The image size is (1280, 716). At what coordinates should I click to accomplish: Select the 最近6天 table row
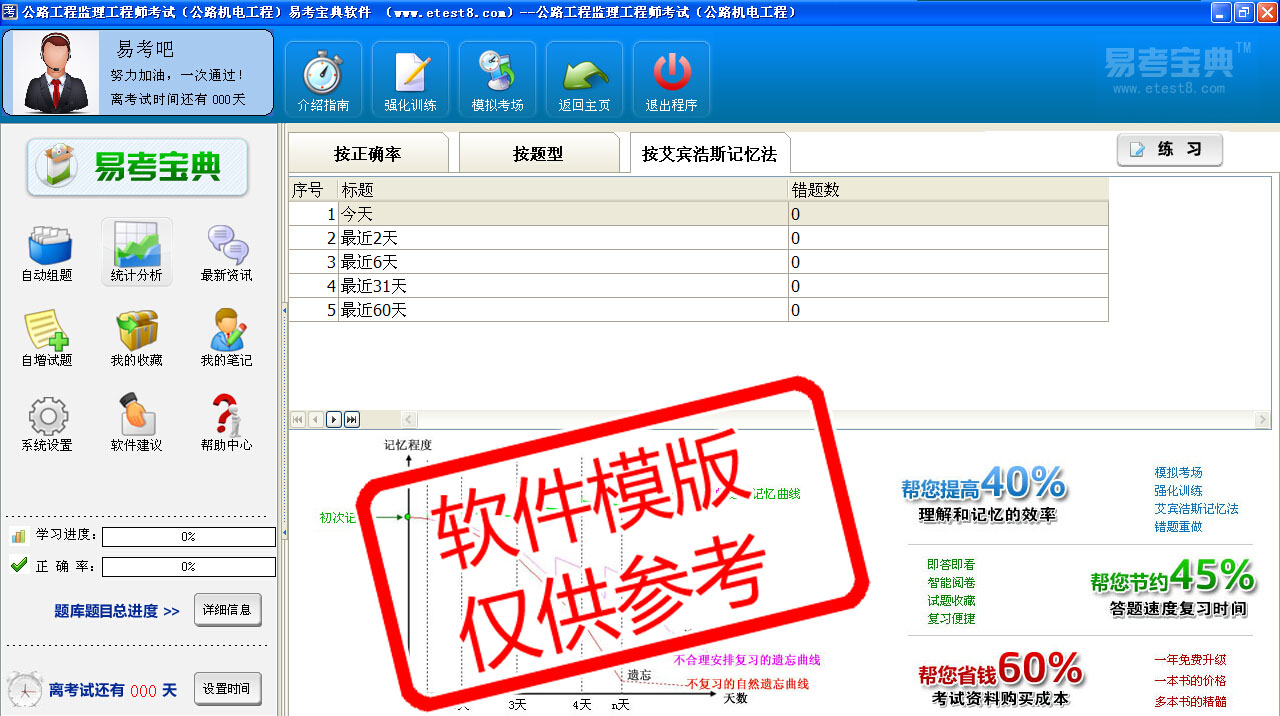tap(560, 262)
